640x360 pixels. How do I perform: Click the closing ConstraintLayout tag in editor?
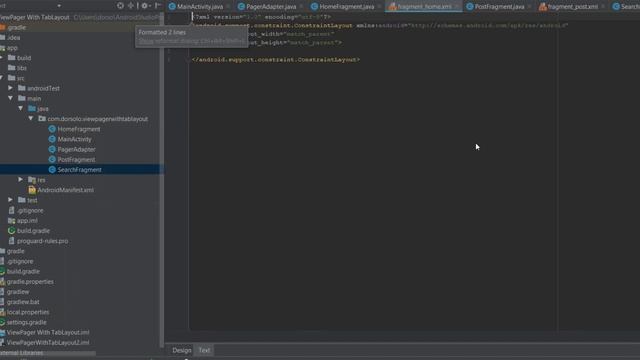tap(276, 60)
